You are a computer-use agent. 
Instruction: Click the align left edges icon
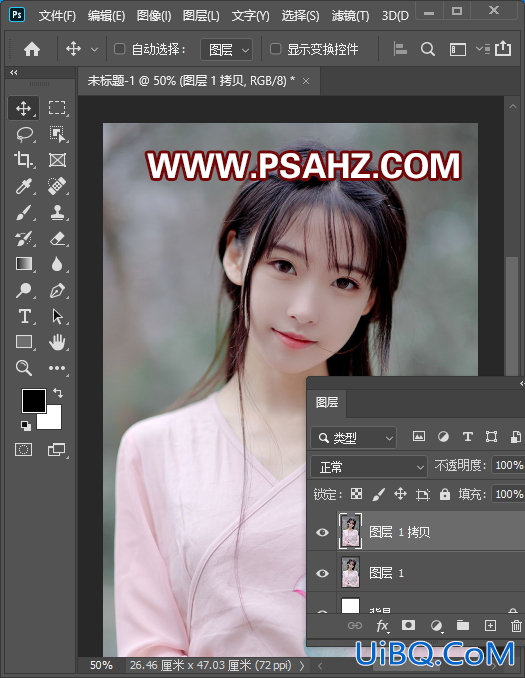click(400, 49)
